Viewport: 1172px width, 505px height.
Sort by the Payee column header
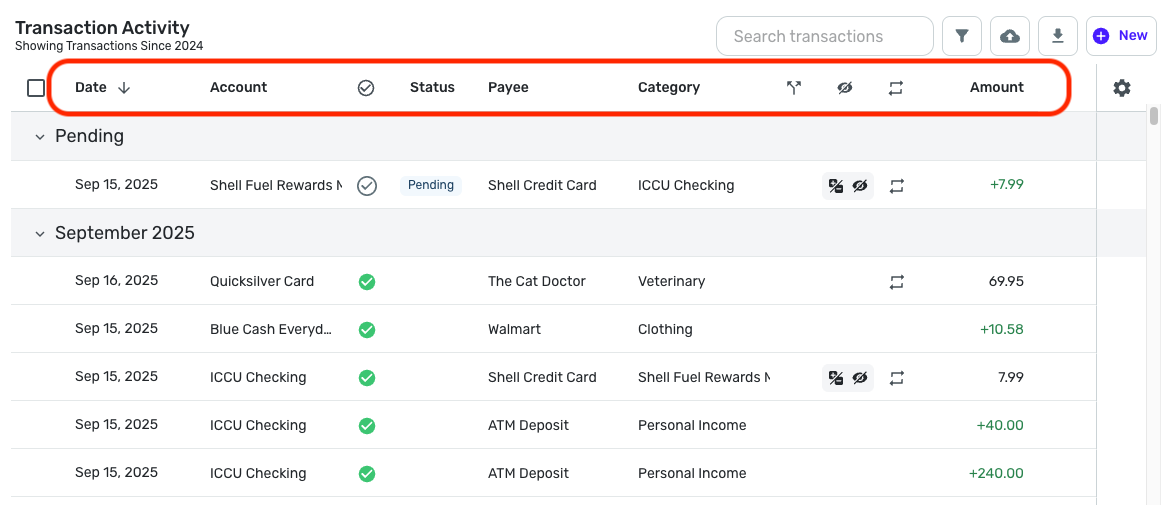[x=508, y=88]
